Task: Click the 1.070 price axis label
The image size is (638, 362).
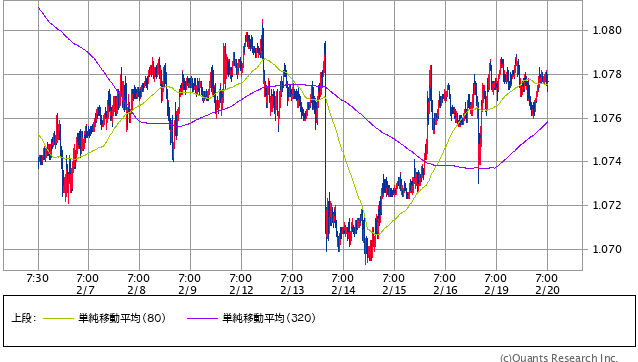Action: [607, 249]
